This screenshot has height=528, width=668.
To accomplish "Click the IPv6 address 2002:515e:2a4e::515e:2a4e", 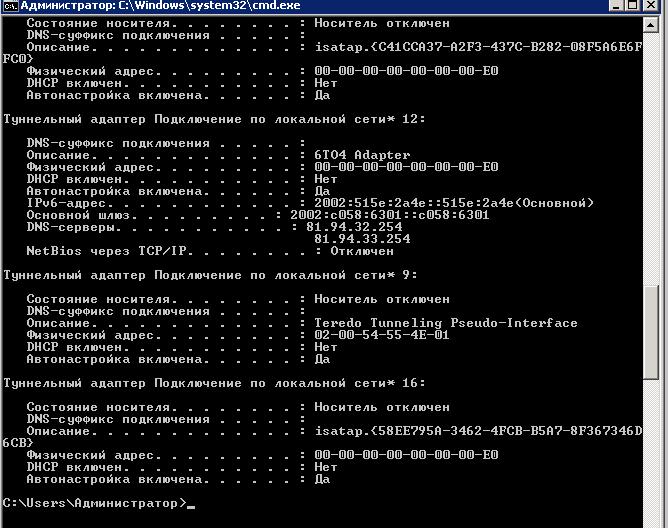I will click(414, 203).
